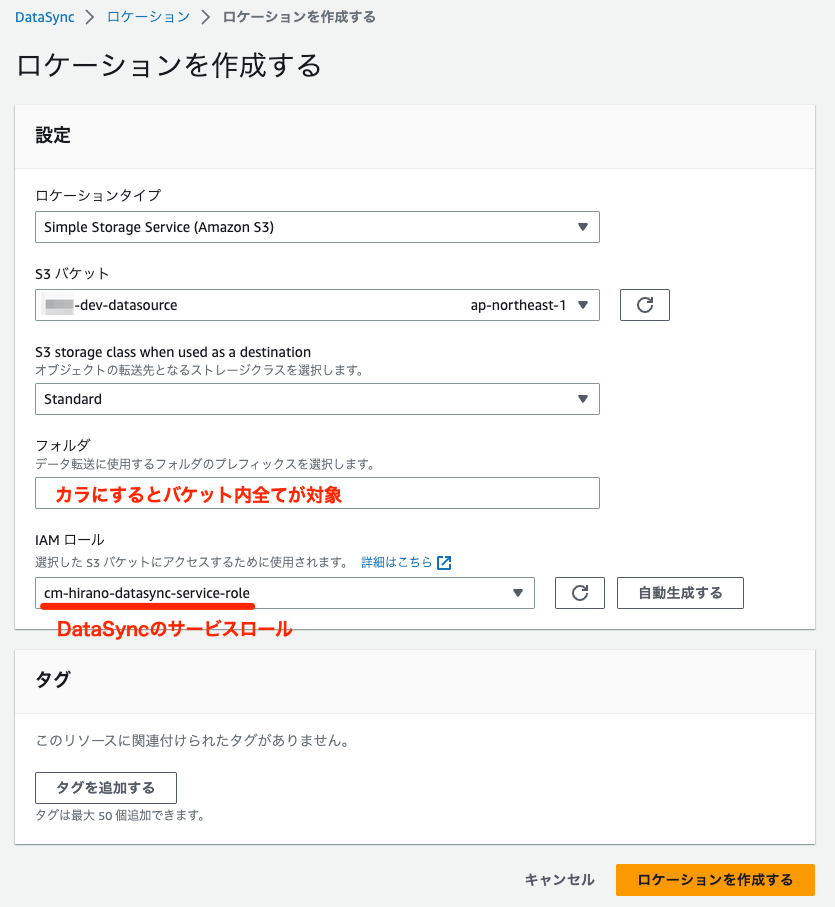Open the ロケーションタイプ dropdown
Screen dimensions: 835x907
(x=317, y=227)
